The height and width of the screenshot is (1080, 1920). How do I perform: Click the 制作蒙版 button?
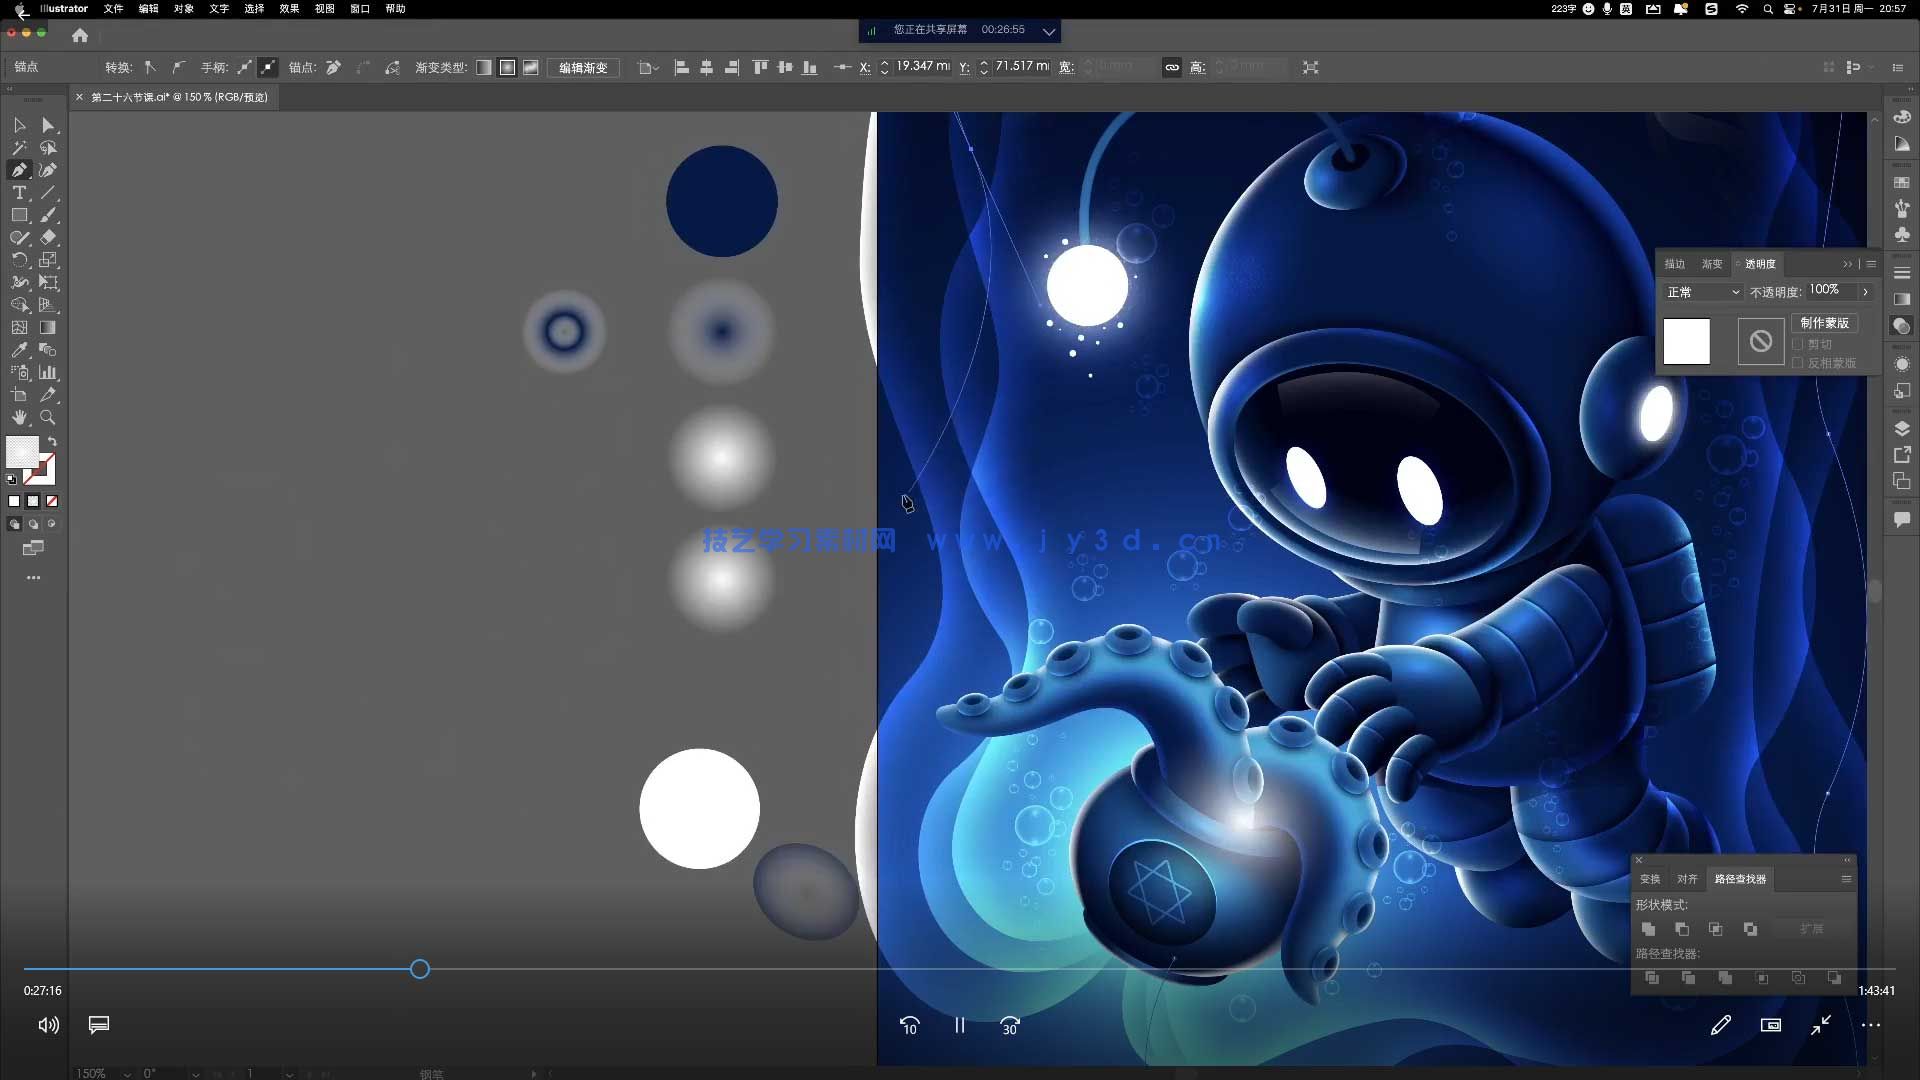[x=1824, y=323]
